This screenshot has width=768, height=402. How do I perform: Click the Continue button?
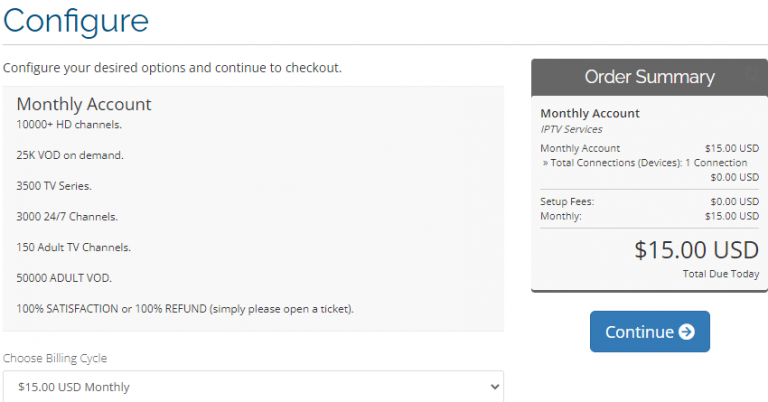click(x=649, y=332)
